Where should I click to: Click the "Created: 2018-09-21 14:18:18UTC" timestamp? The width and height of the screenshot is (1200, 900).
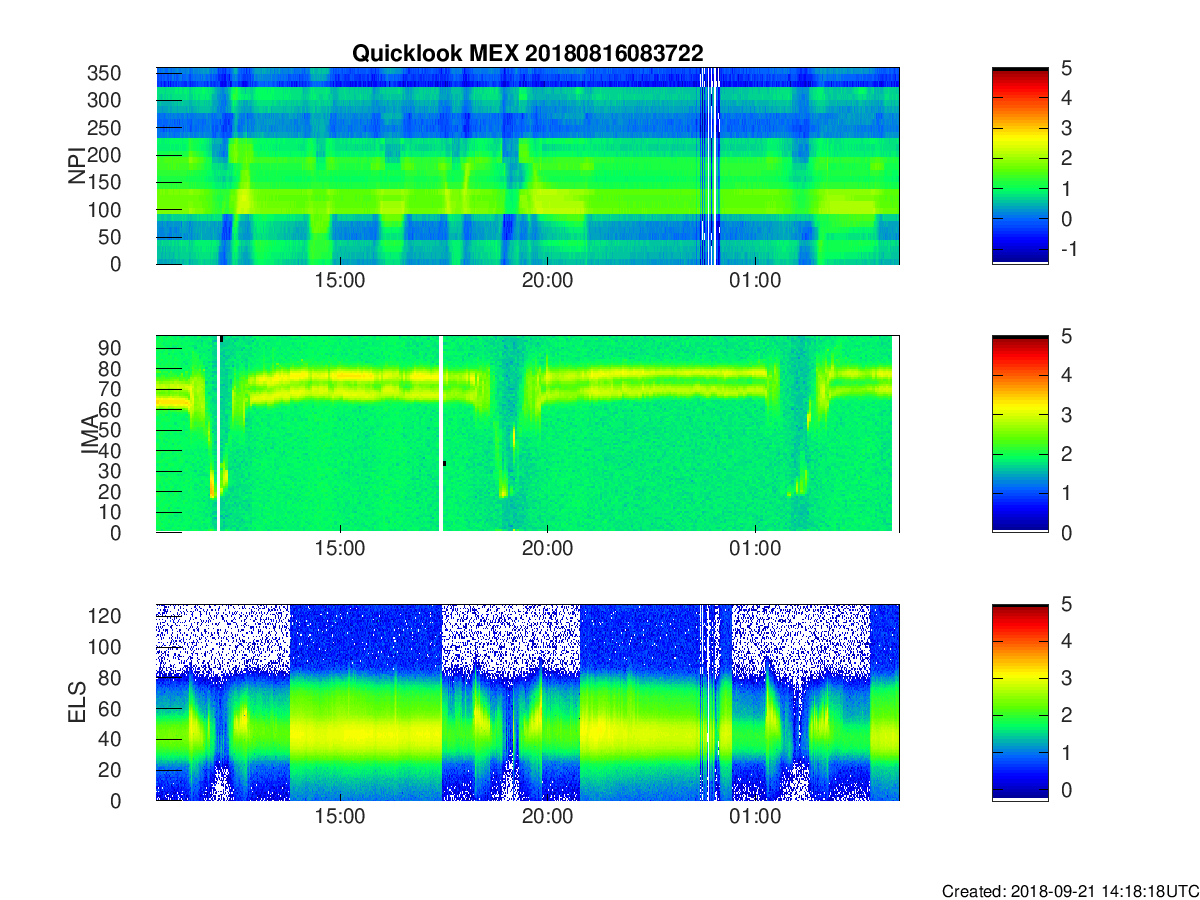click(1070, 891)
